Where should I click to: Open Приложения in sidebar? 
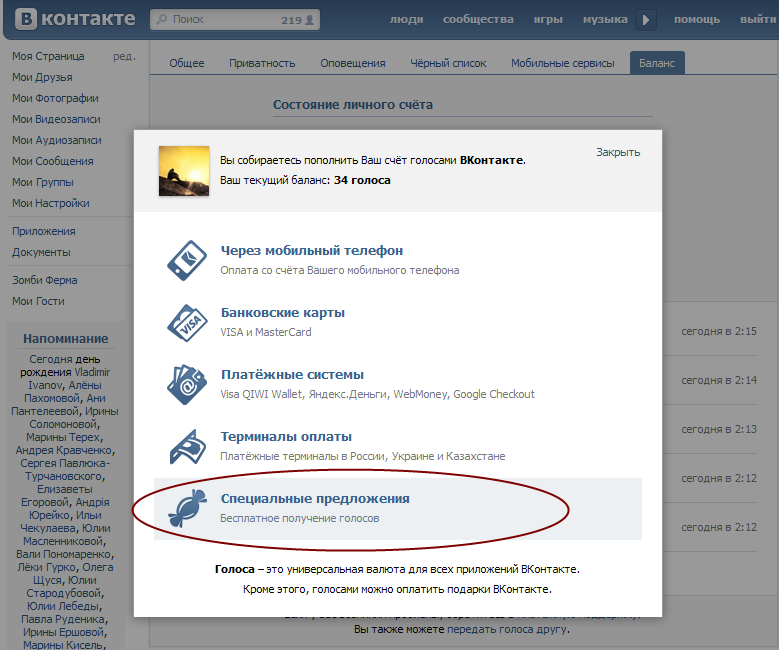(44, 231)
